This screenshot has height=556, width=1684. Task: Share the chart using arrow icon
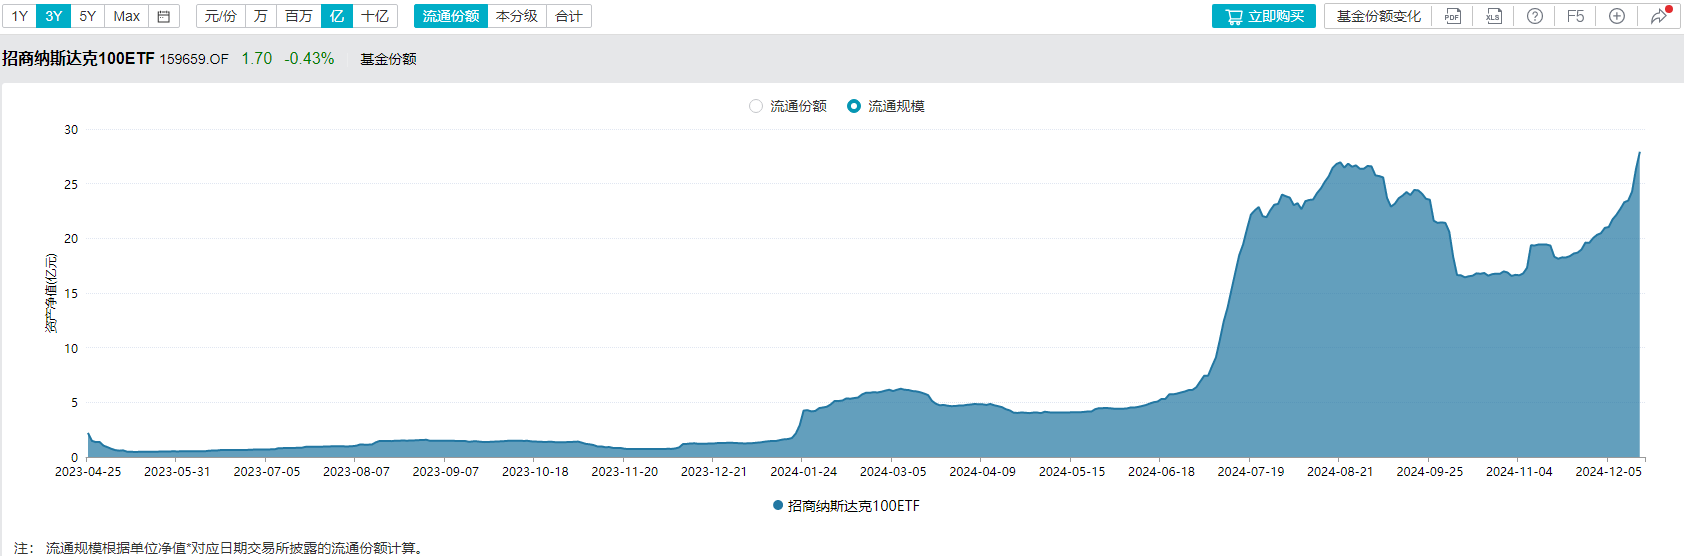1659,16
